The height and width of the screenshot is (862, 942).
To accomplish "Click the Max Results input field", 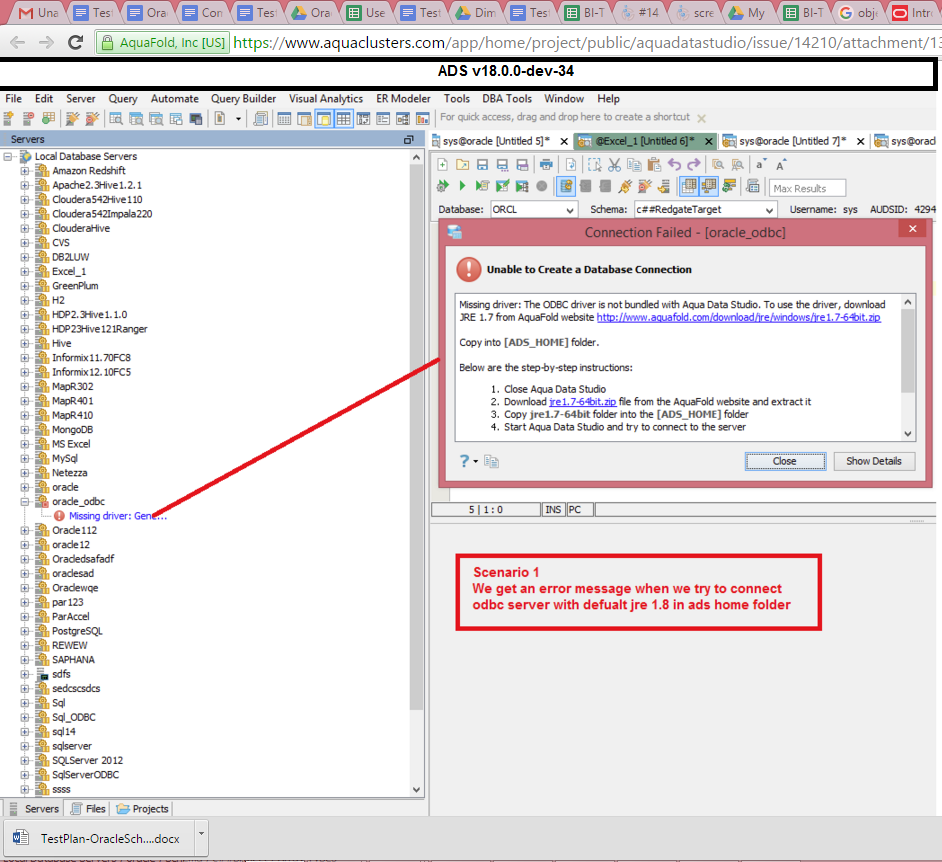I will [x=807, y=188].
